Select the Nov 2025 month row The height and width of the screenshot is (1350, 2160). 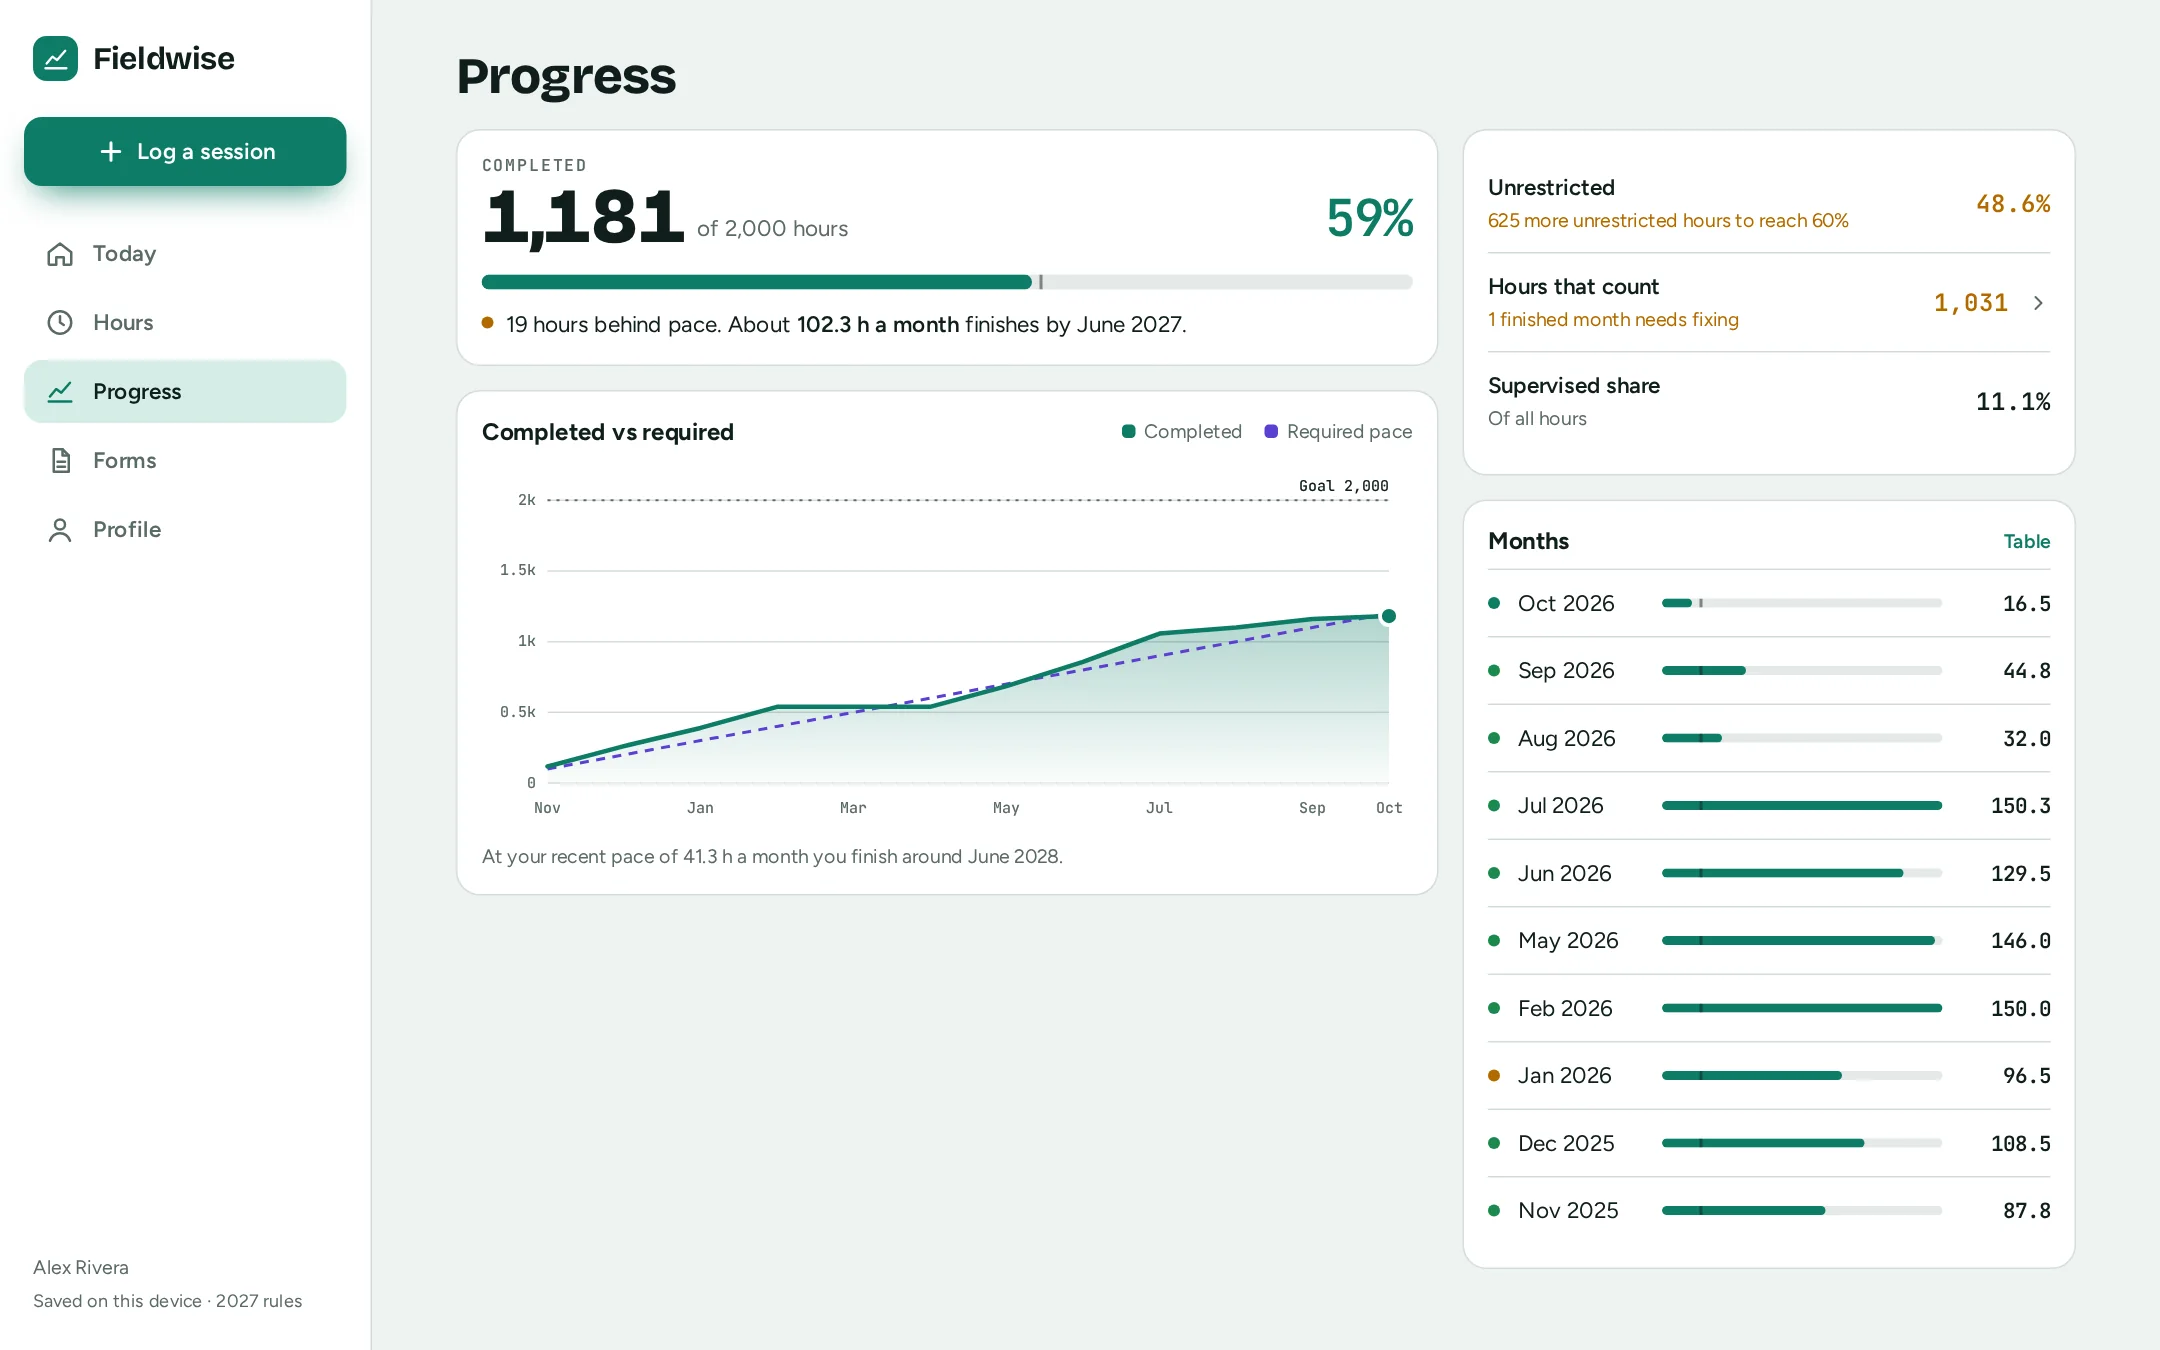pyautogui.click(x=1768, y=1211)
